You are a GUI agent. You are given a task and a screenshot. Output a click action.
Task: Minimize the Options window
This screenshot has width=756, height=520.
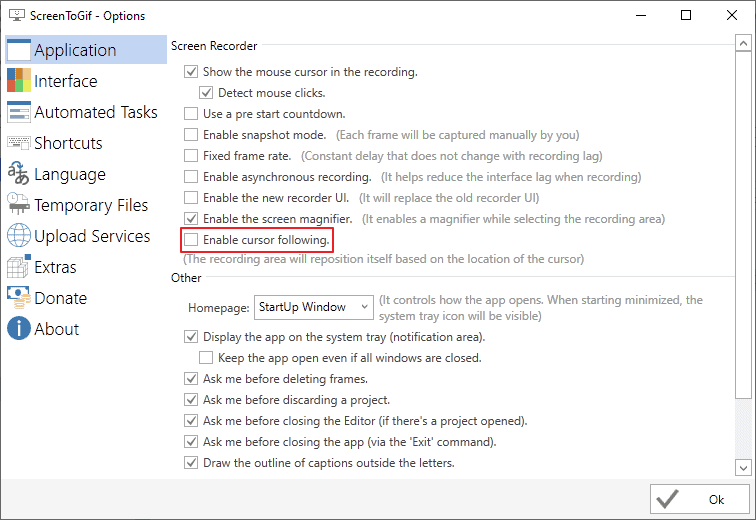click(641, 15)
